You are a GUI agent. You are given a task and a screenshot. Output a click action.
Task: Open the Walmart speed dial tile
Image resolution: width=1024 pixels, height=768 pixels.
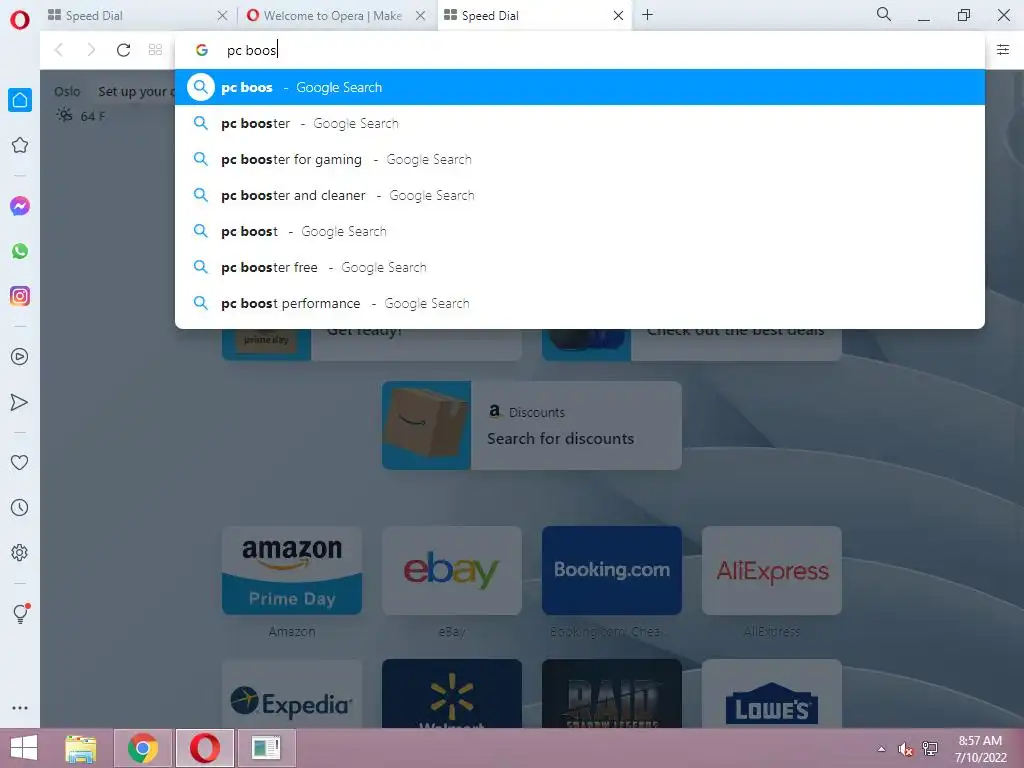point(452,694)
